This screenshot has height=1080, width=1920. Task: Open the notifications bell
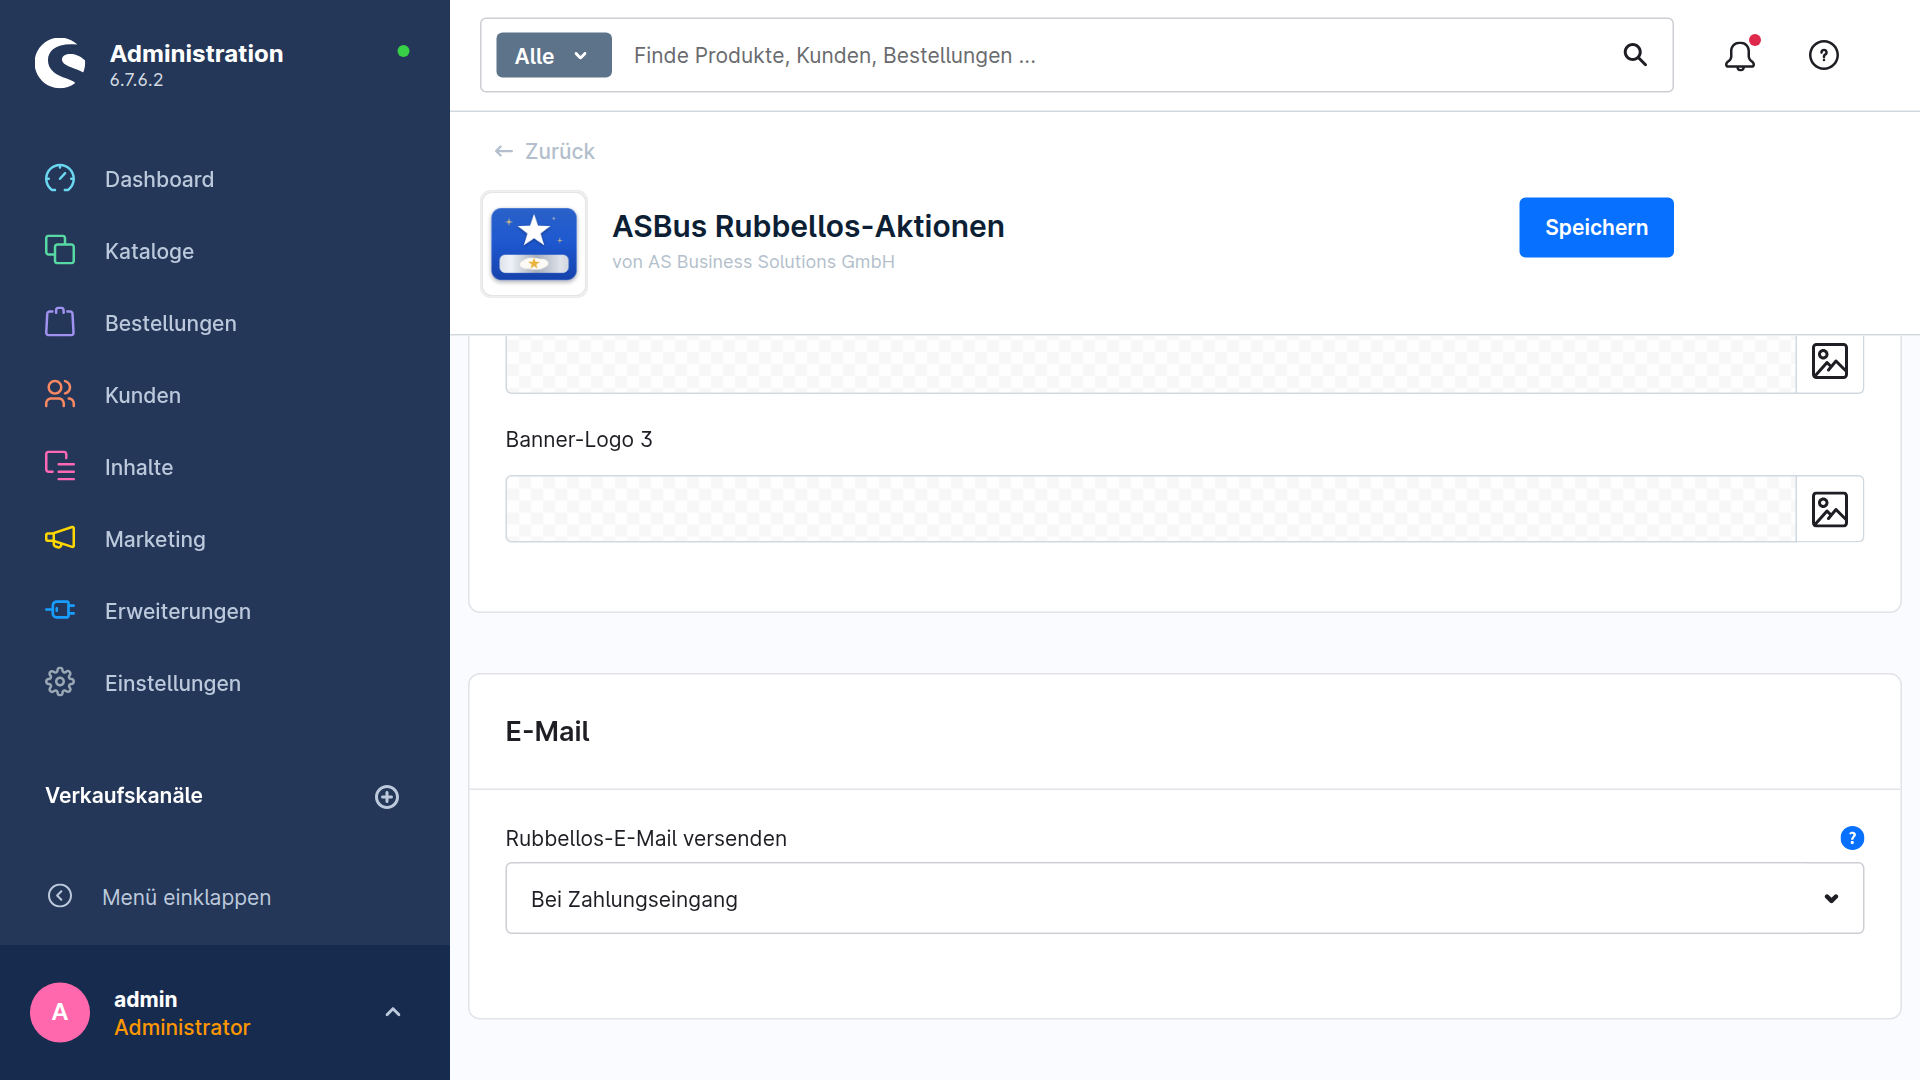click(1740, 55)
